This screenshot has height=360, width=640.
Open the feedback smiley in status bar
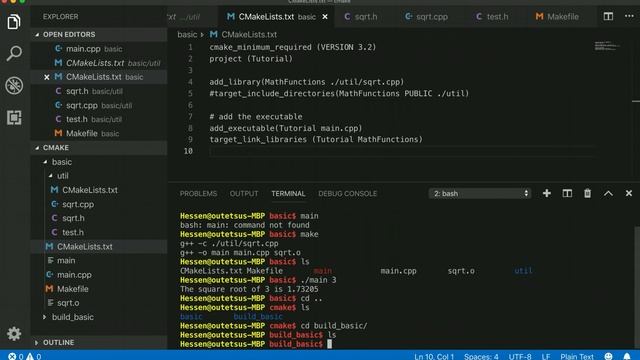point(608,356)
